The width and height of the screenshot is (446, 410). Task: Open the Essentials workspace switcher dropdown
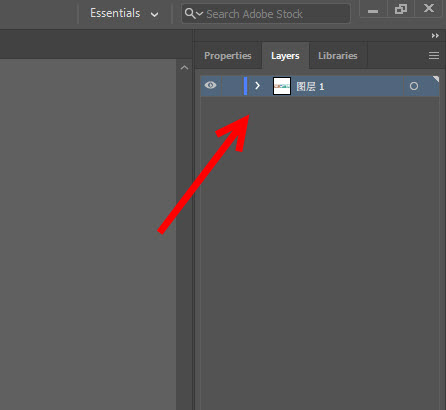tap(124, 14)
